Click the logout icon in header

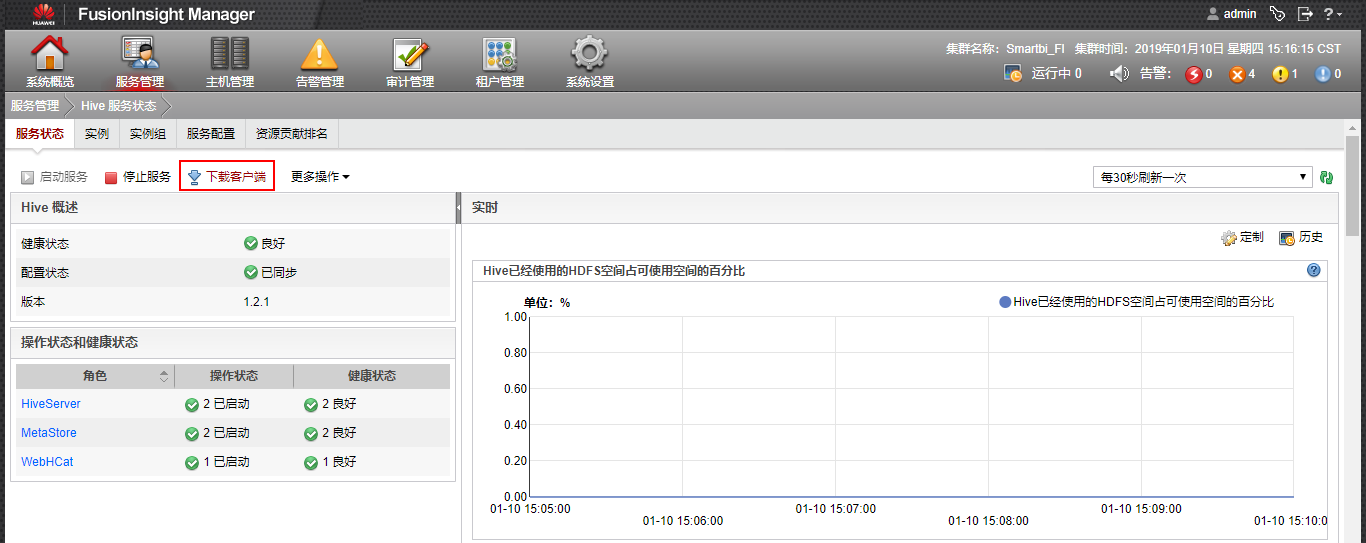tap(1305, 14)
